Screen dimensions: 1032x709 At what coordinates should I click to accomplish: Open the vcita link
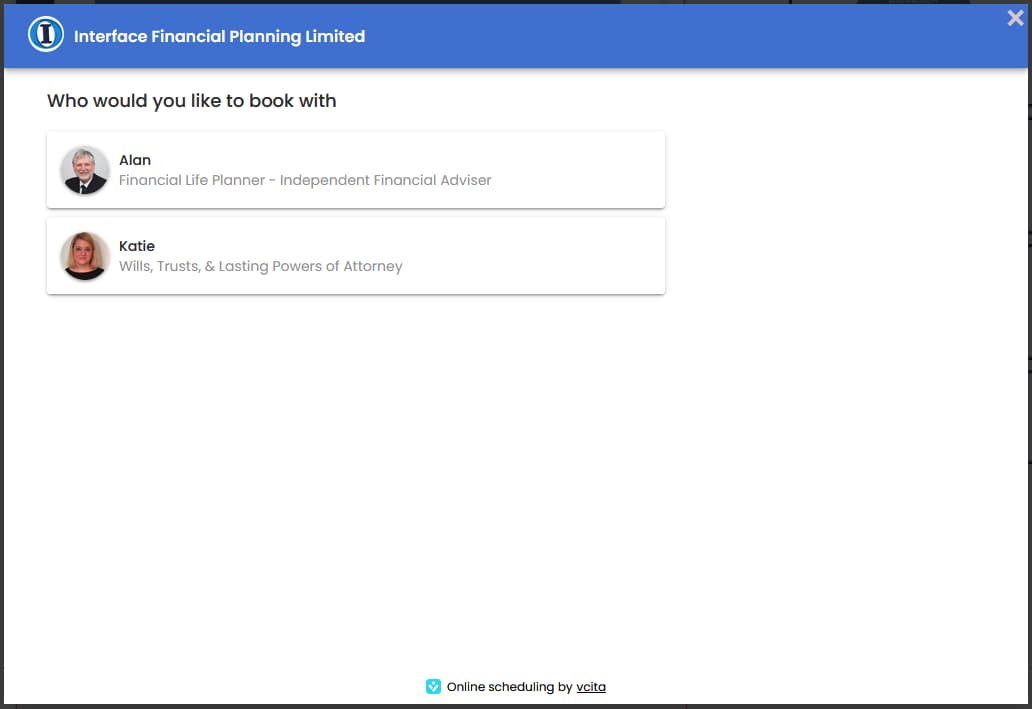591,687
